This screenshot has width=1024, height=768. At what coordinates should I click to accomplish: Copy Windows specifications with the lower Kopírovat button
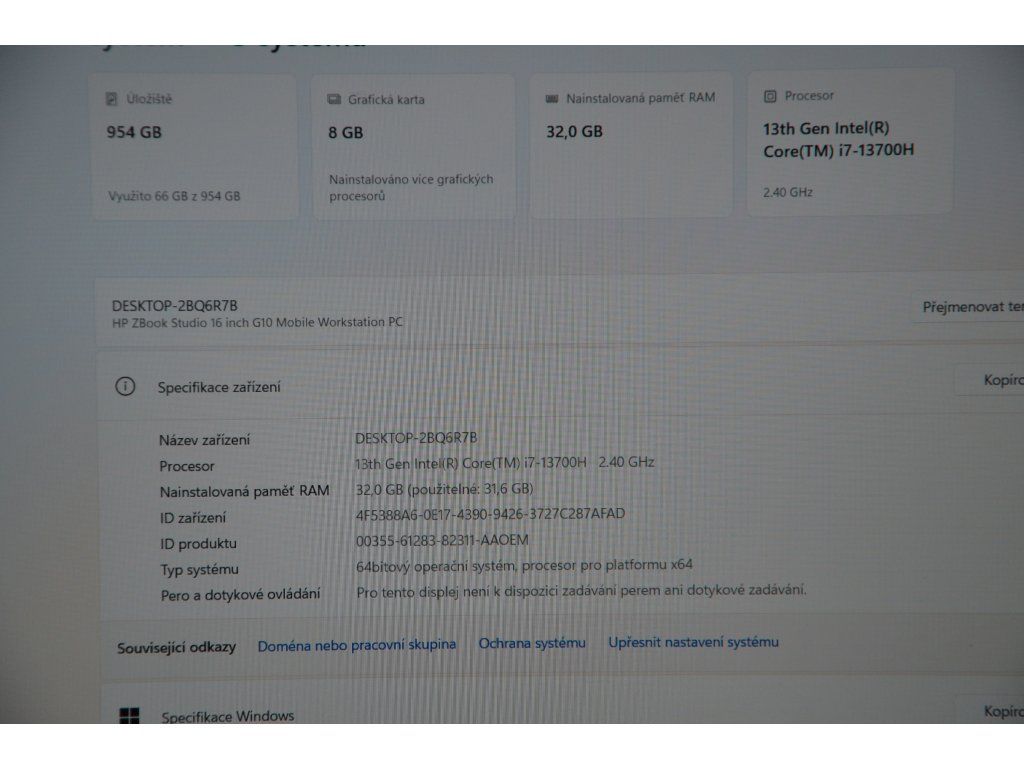coord(991,711)
